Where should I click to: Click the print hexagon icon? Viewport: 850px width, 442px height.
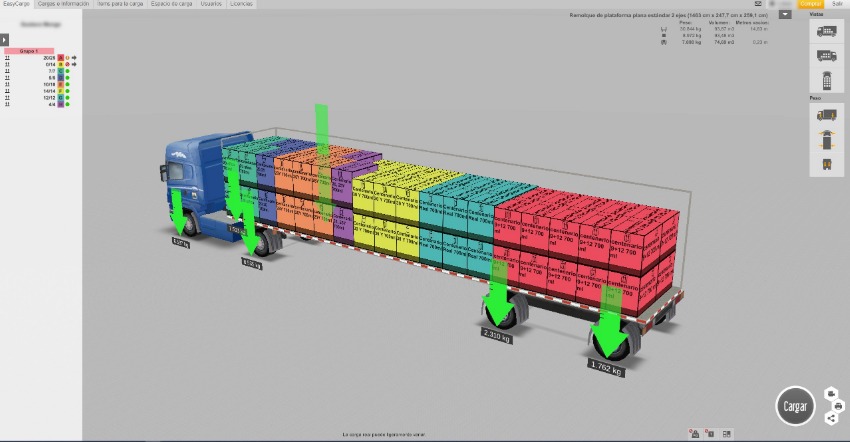[x=838, y=406]
